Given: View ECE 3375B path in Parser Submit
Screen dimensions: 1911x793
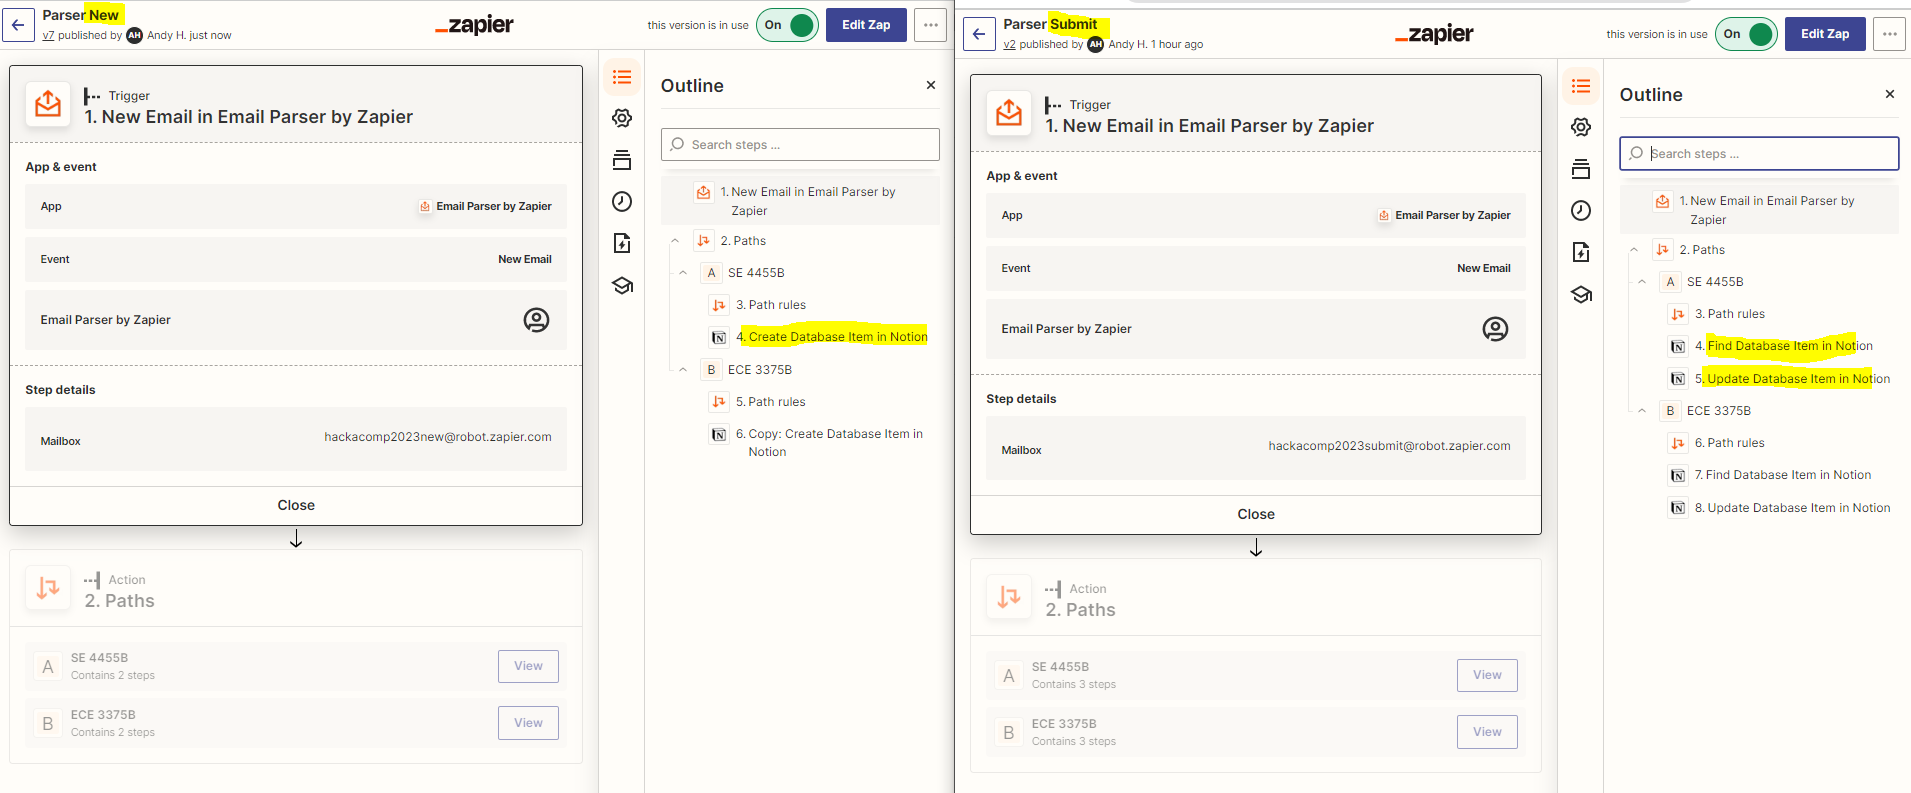Looking at the screenshot, I should 1487,732.
